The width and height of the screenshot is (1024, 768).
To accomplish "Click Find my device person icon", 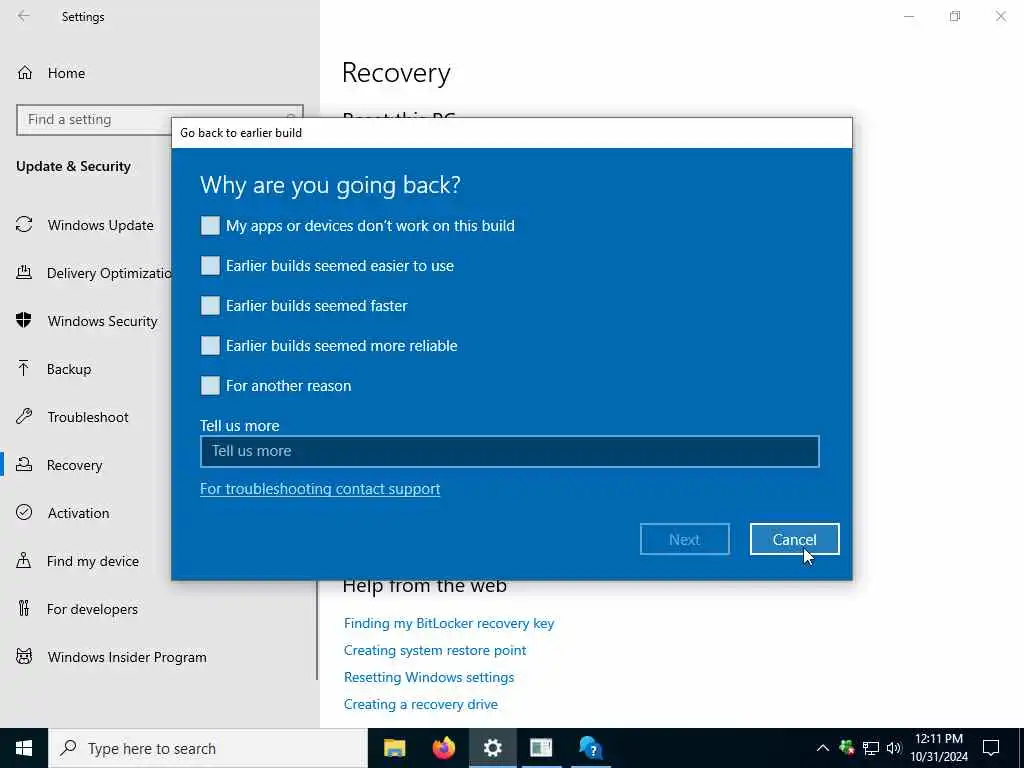I will pyautogui.click(x=24, y=560).
